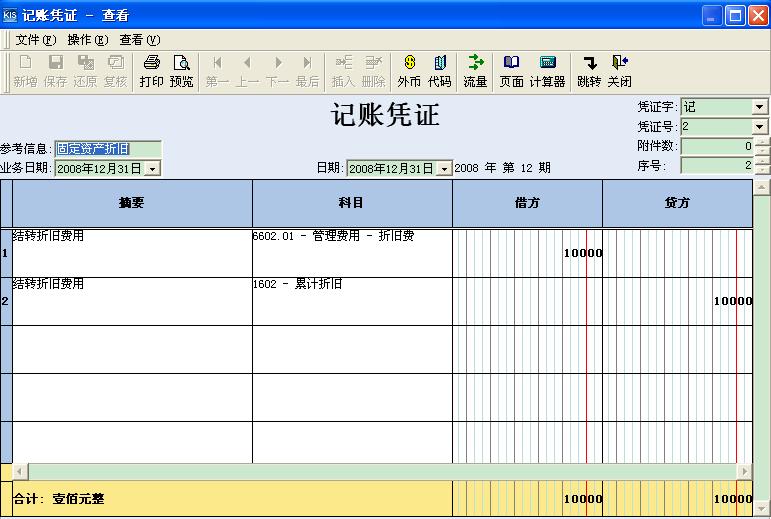The height and width of the screenshot is (519, 771).
Task: Click the 插入 (Insert) row icon
Action: pos(343,72)
